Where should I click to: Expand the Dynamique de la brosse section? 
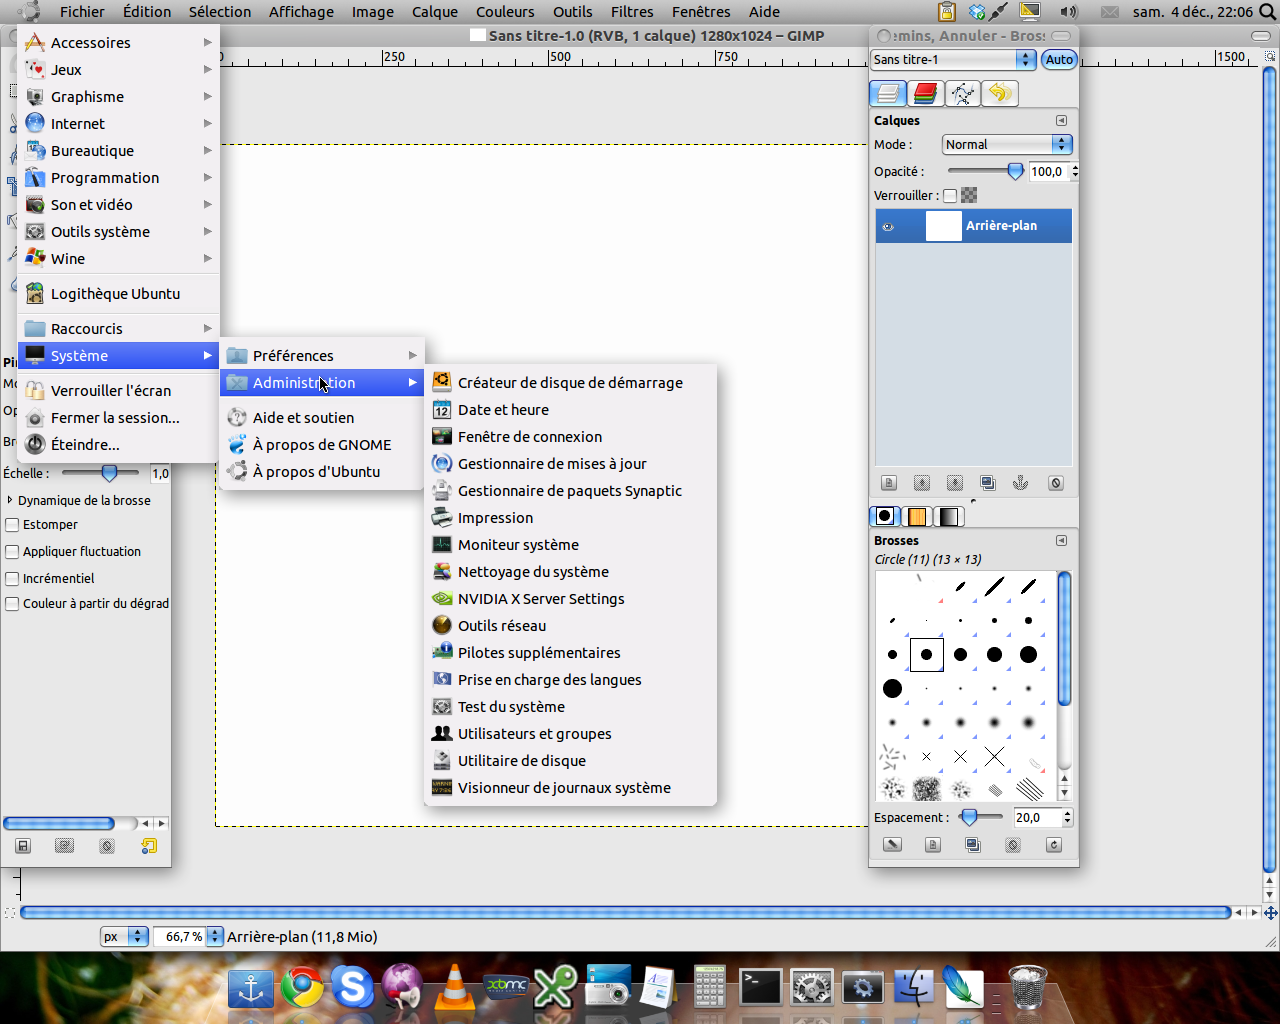pos(11,500)
